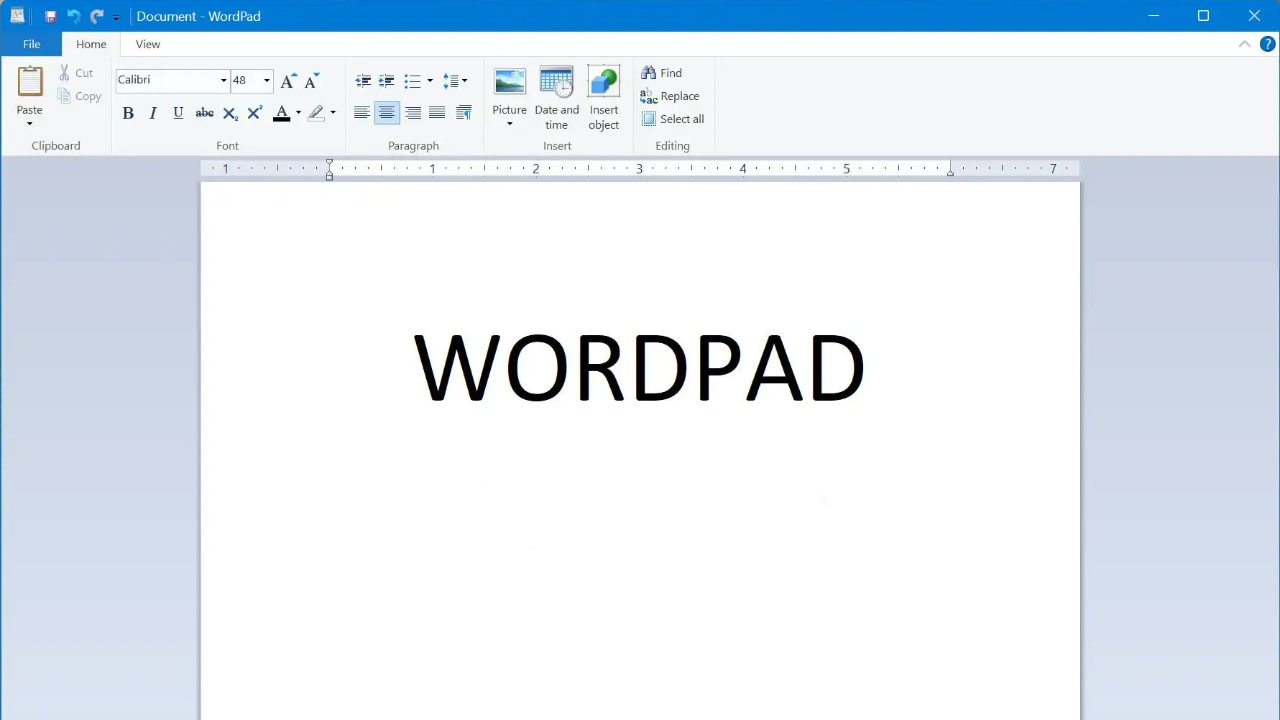
Task: Expand the font size dropdown arrow
Action: (x=266, y=80)
